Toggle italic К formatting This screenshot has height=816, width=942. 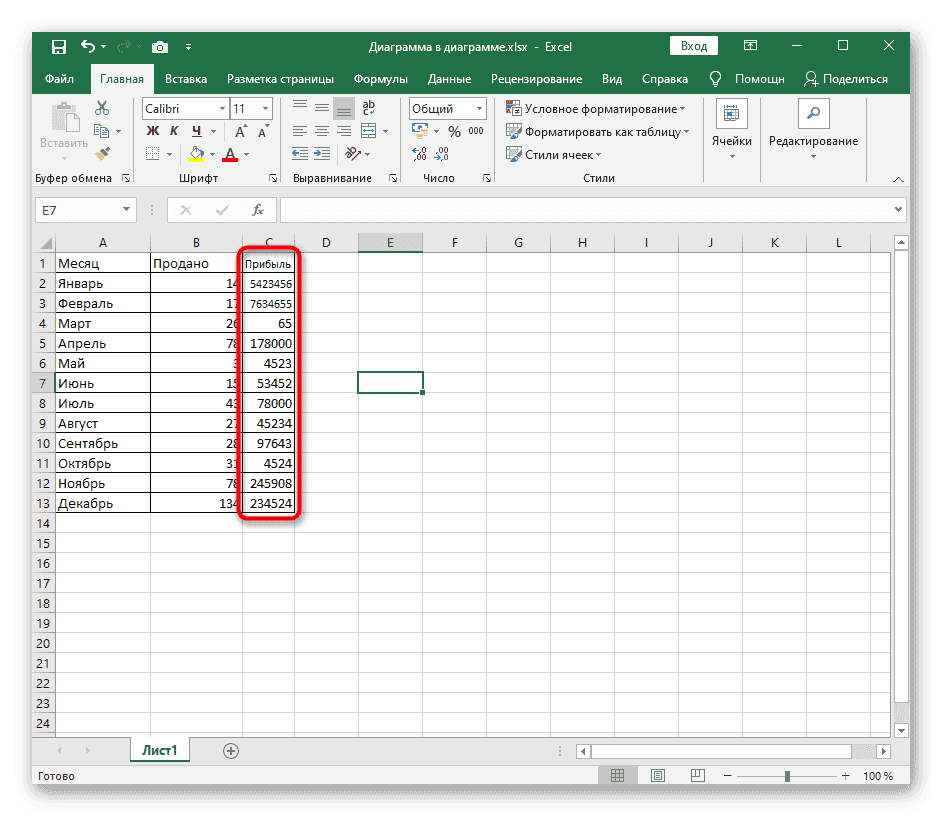tap(175, 131)
